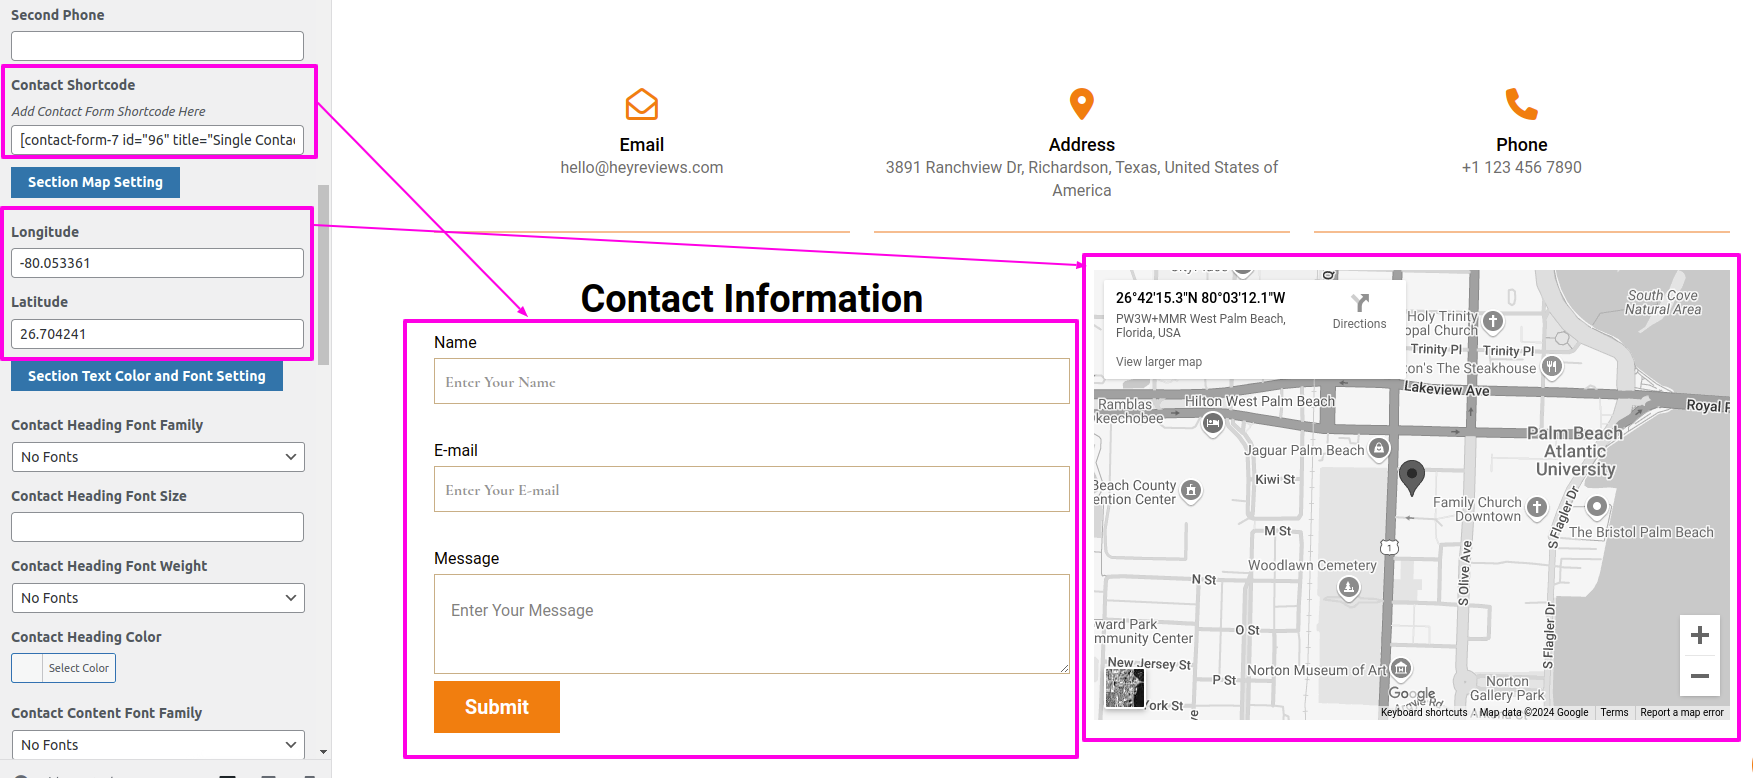Click the Enter Your Name field
This screenshot has width=1753, height=778.
pos(751,382)
